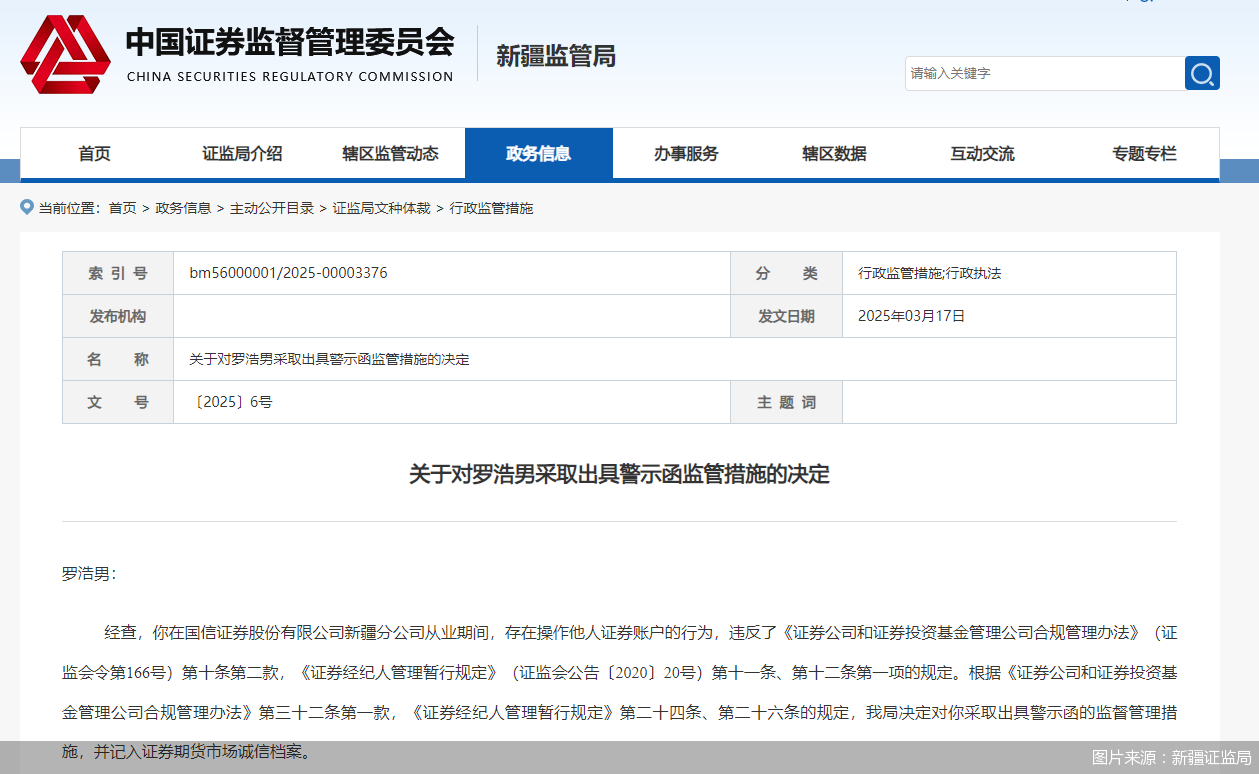The image size is (1259, 774).
Task: Click 首页 in the breadcrumb trail
Action: 122,207
